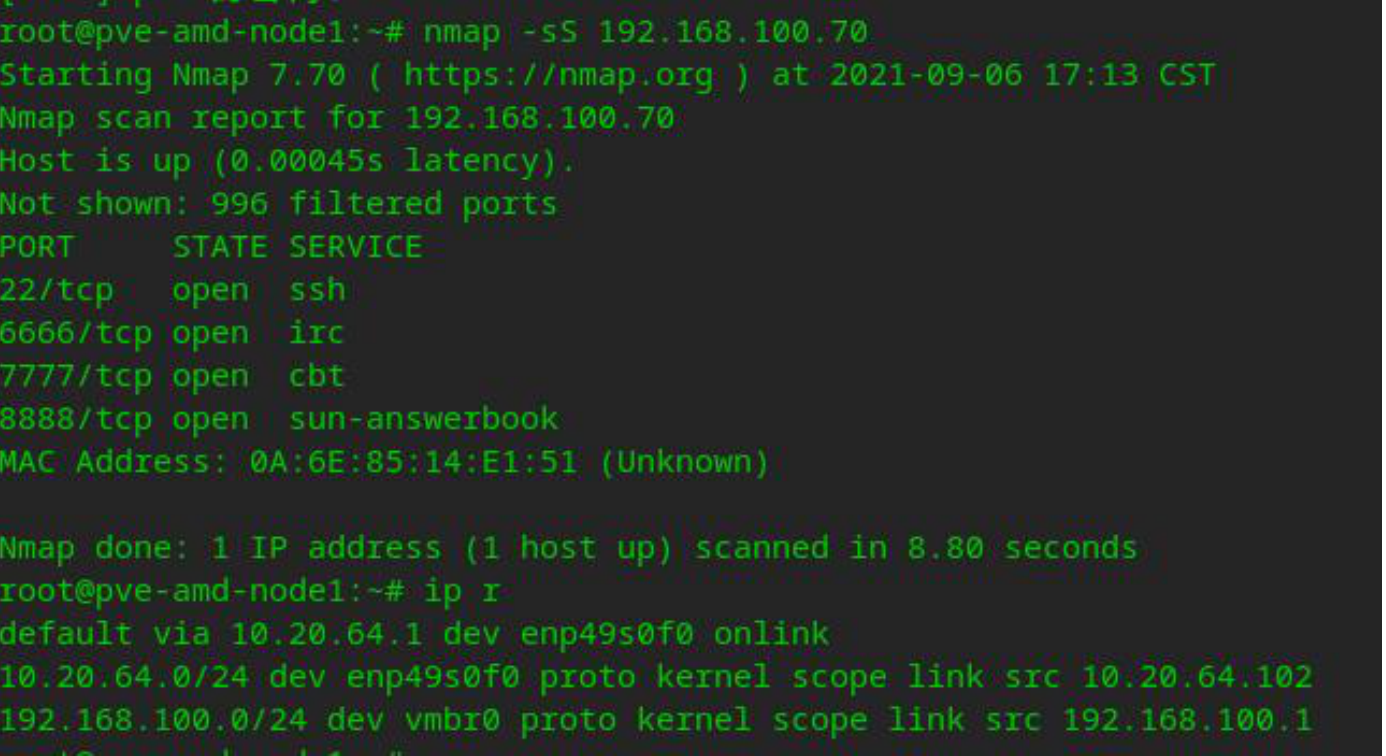Click the source address 10.20.64.102

point(1196,677)
